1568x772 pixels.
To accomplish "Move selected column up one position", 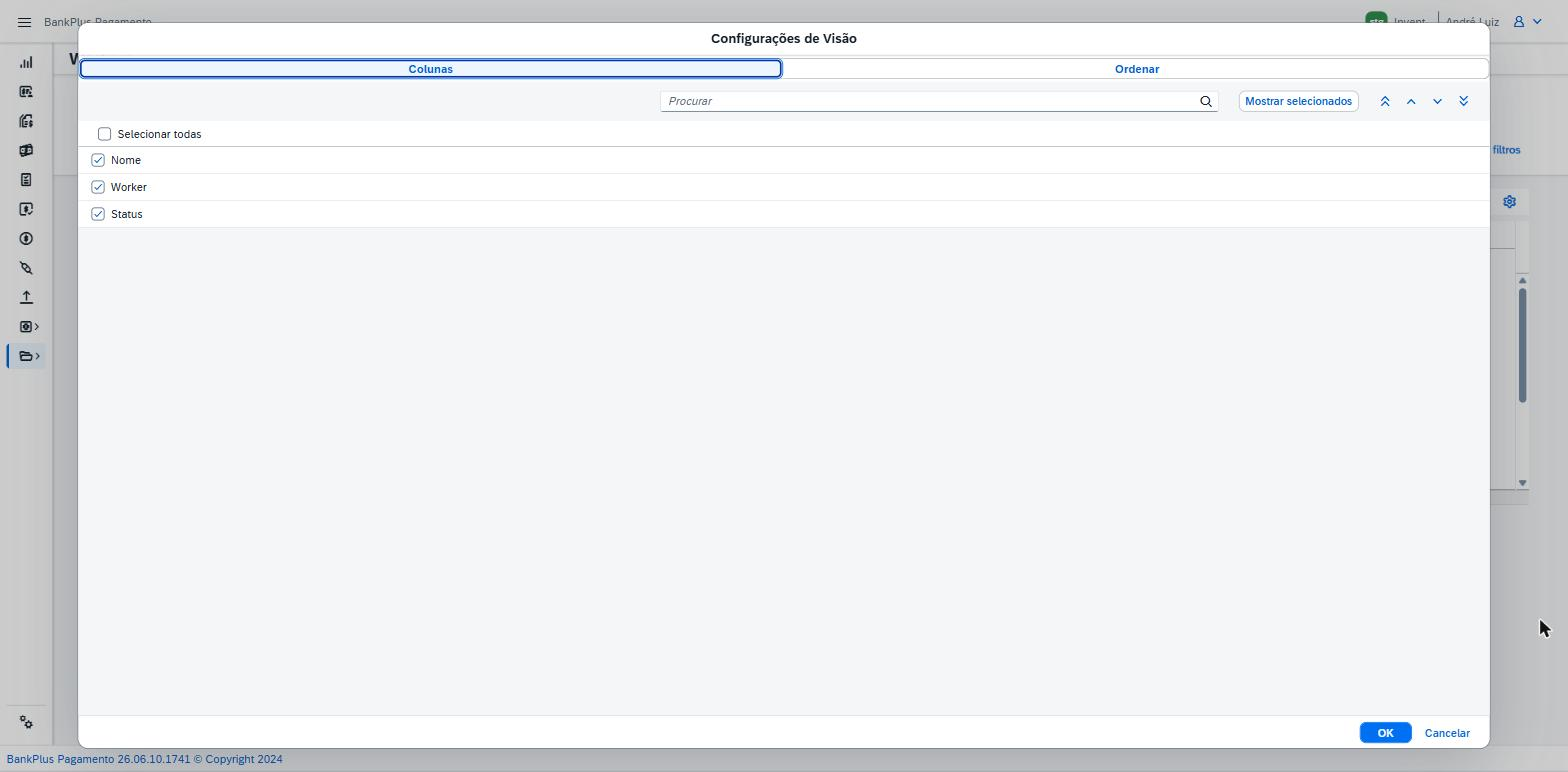I will (x=1411, y=101).
